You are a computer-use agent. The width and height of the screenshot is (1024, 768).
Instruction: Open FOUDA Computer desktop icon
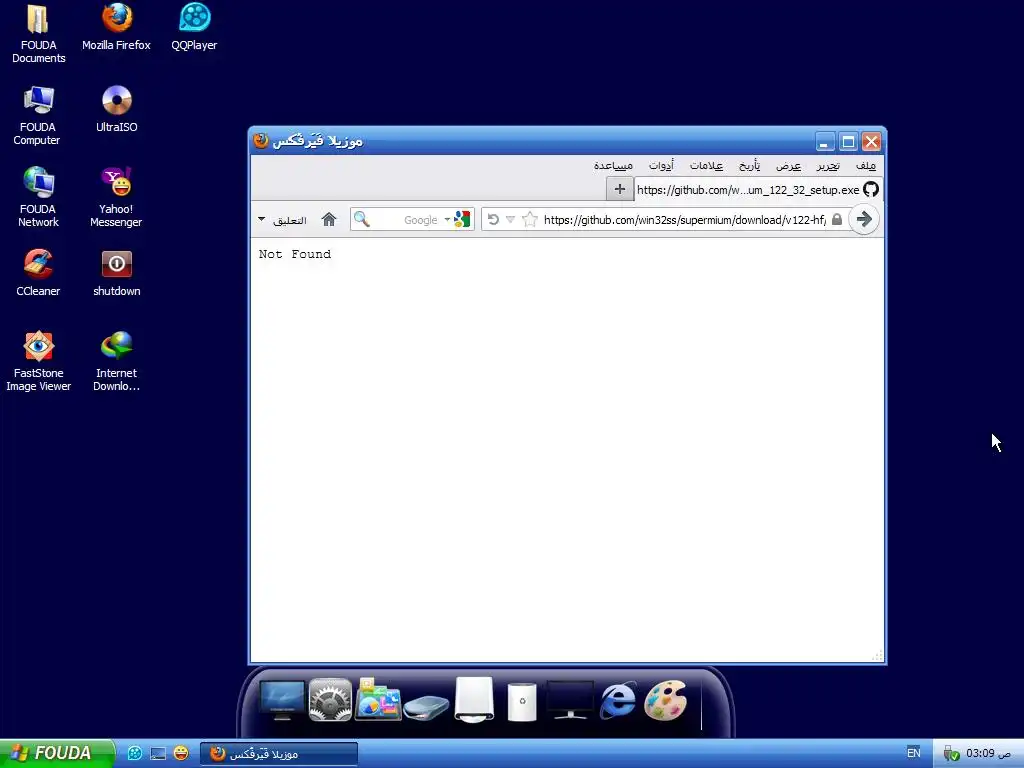38,116
